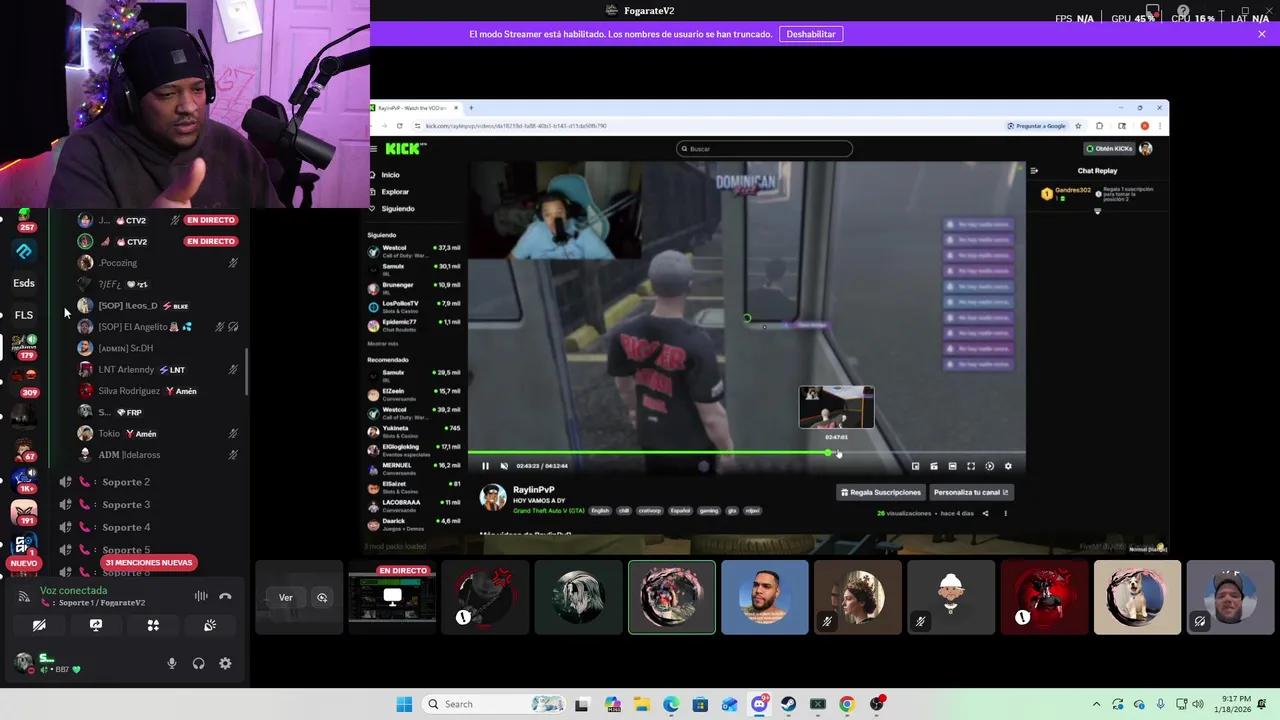
Task: Click Ver button on stream tiles
Action: (x=286, y=598)
